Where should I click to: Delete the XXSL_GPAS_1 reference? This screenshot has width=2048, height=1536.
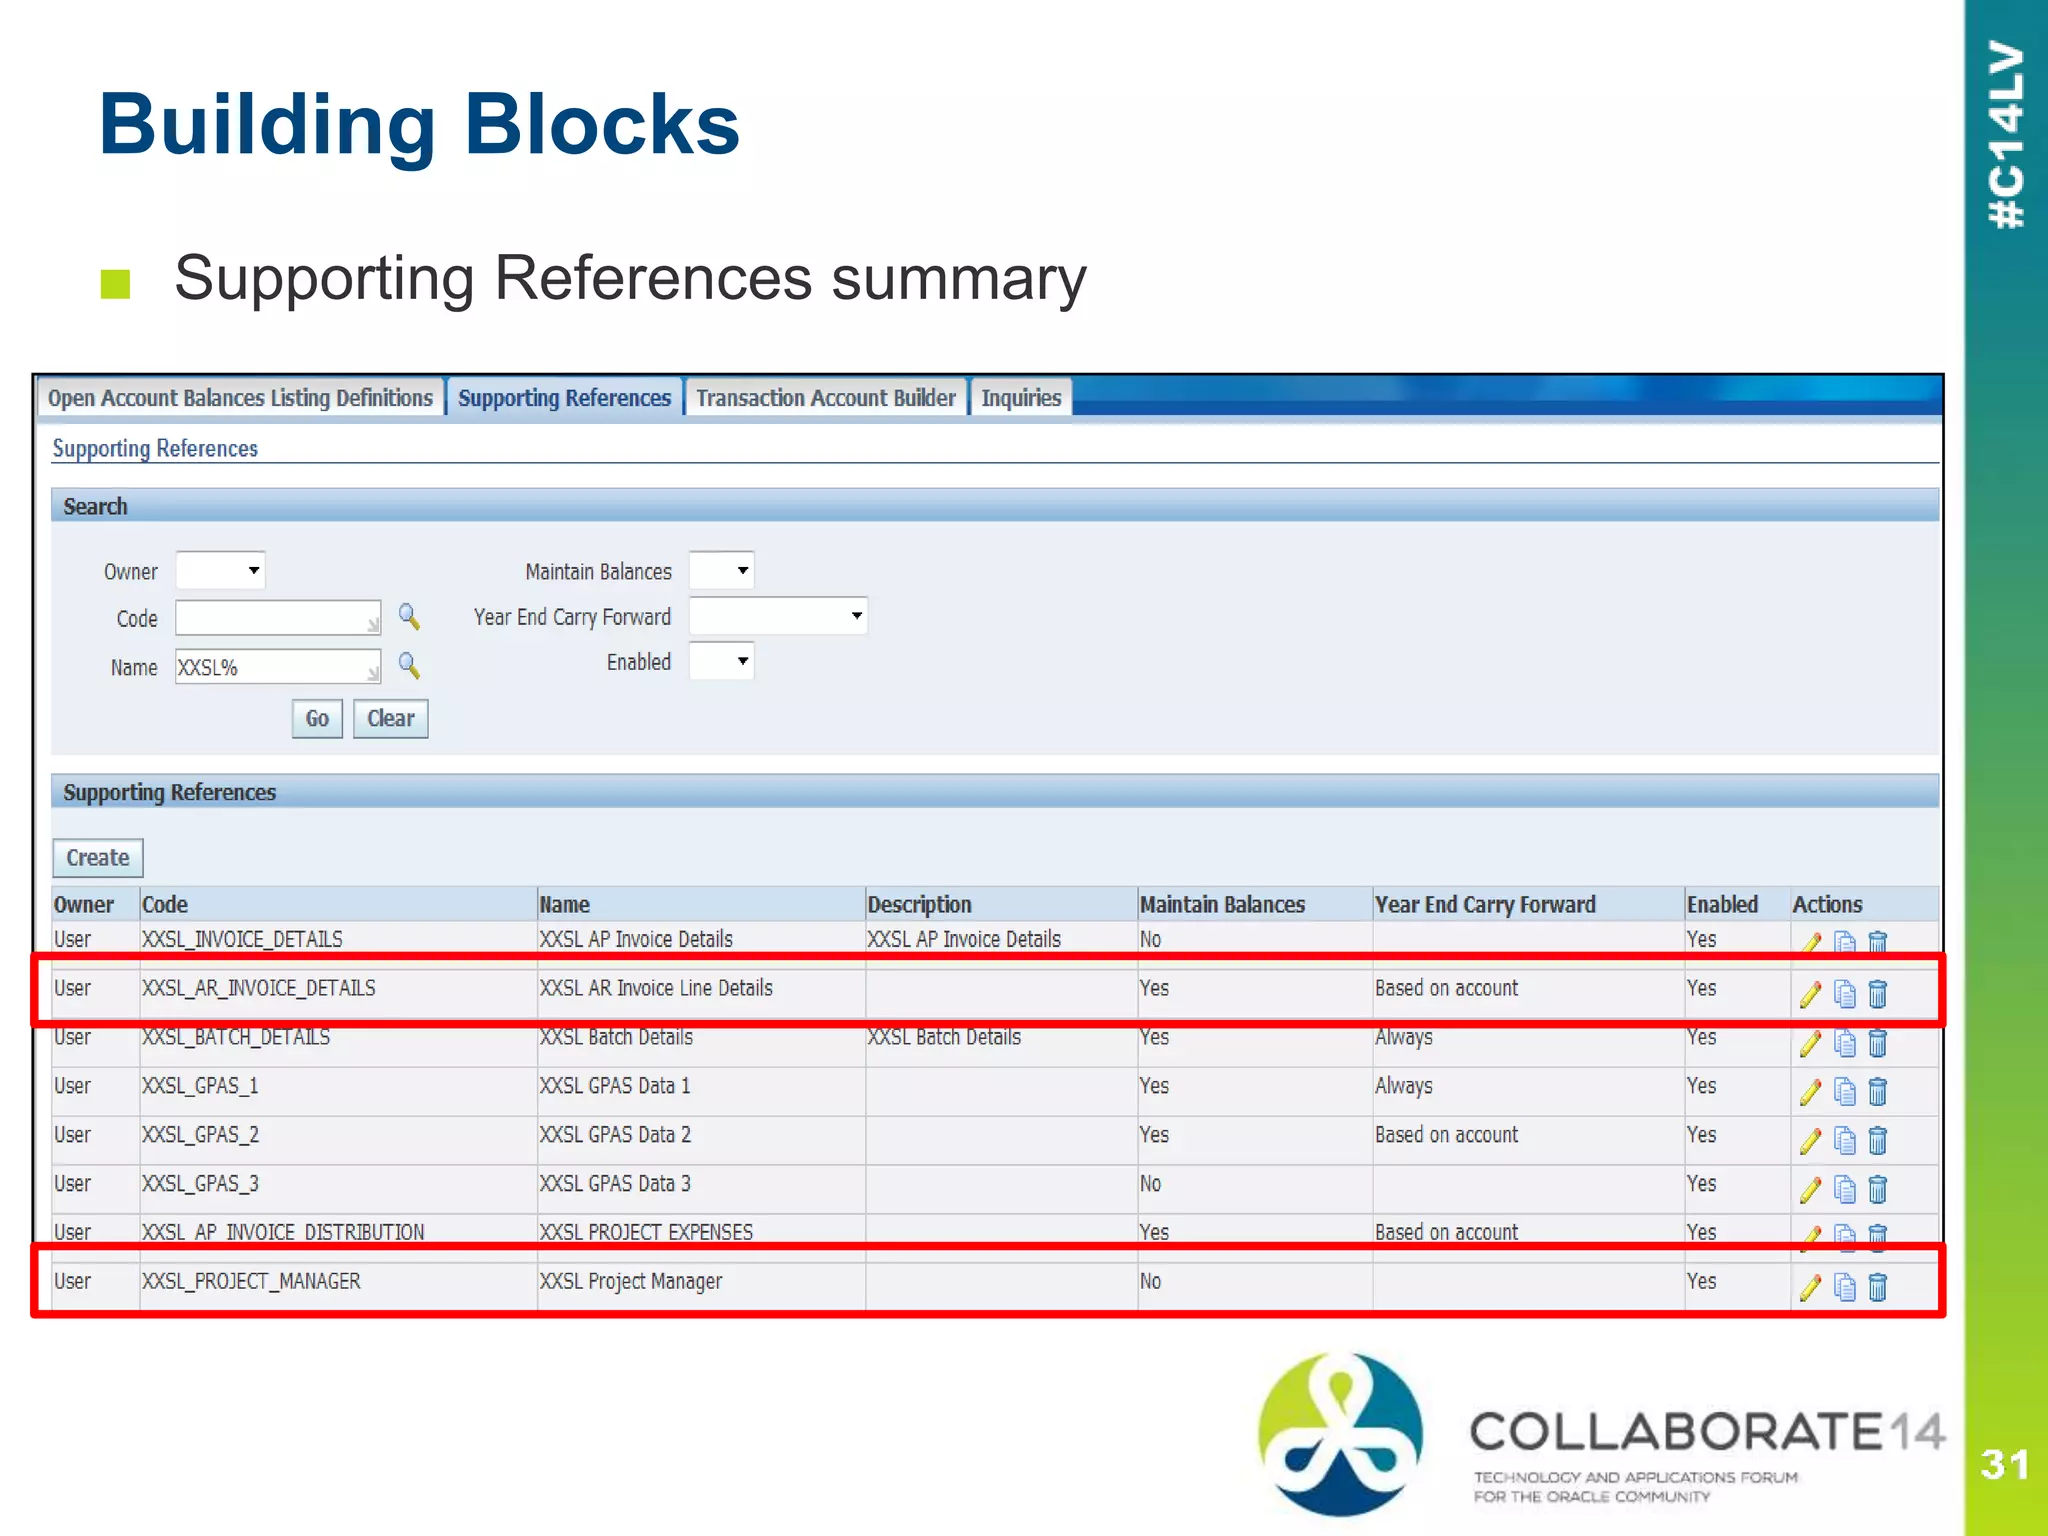1878,1092
